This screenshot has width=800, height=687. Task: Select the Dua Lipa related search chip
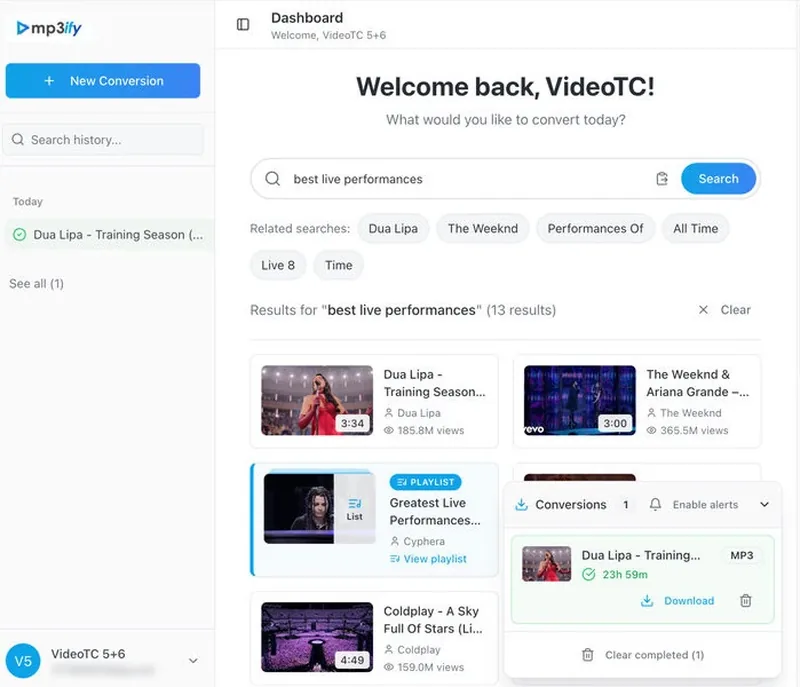(x=393, y=228)
